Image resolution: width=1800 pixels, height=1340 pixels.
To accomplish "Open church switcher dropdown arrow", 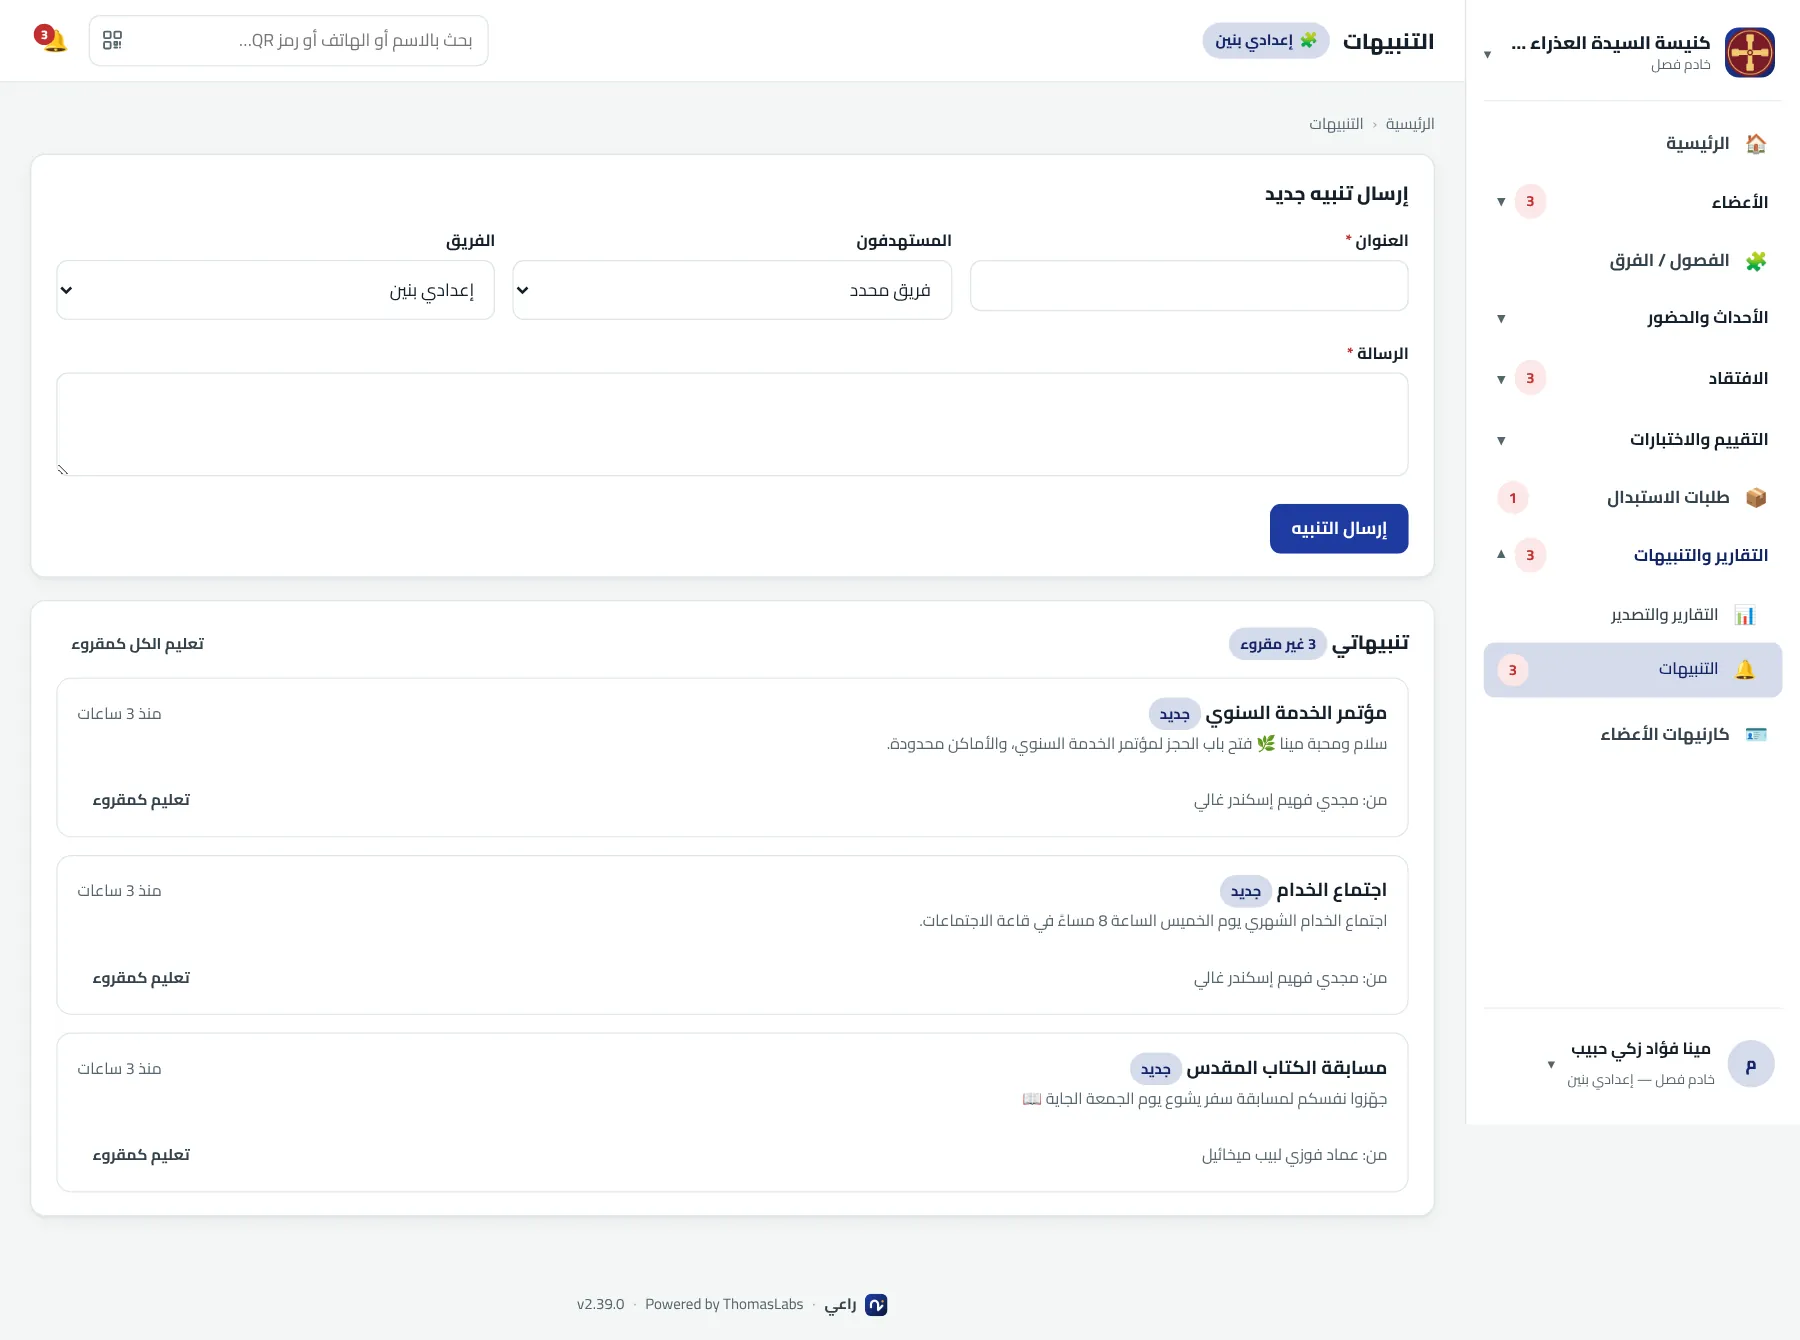I will (1487, 54).
